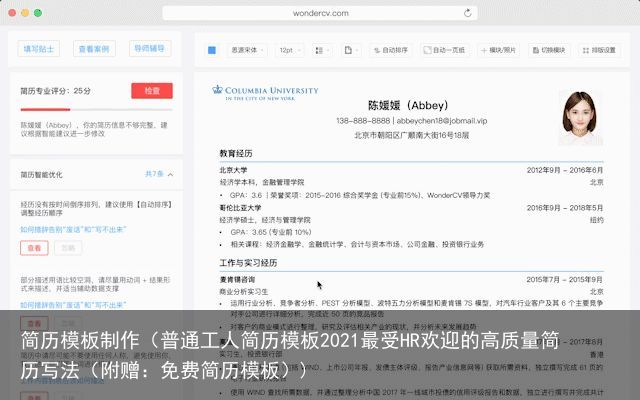
Task: Click the 经济学本科，金融管理学院 line
Action: (262, 182)
